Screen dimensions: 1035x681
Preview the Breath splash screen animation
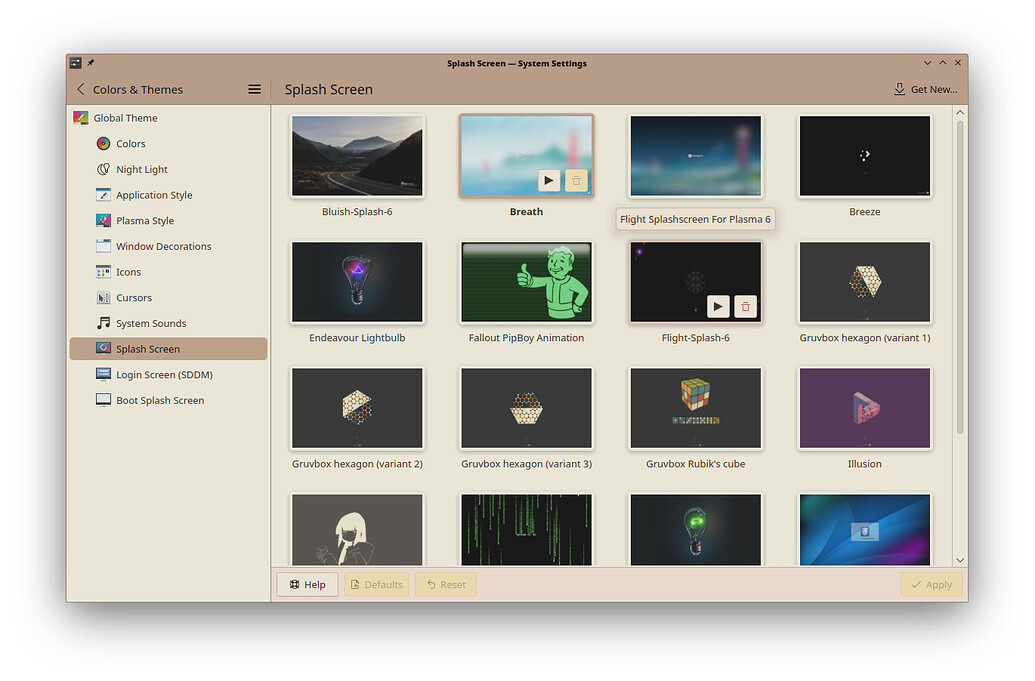pyautogui.click(x=549, y=180)
